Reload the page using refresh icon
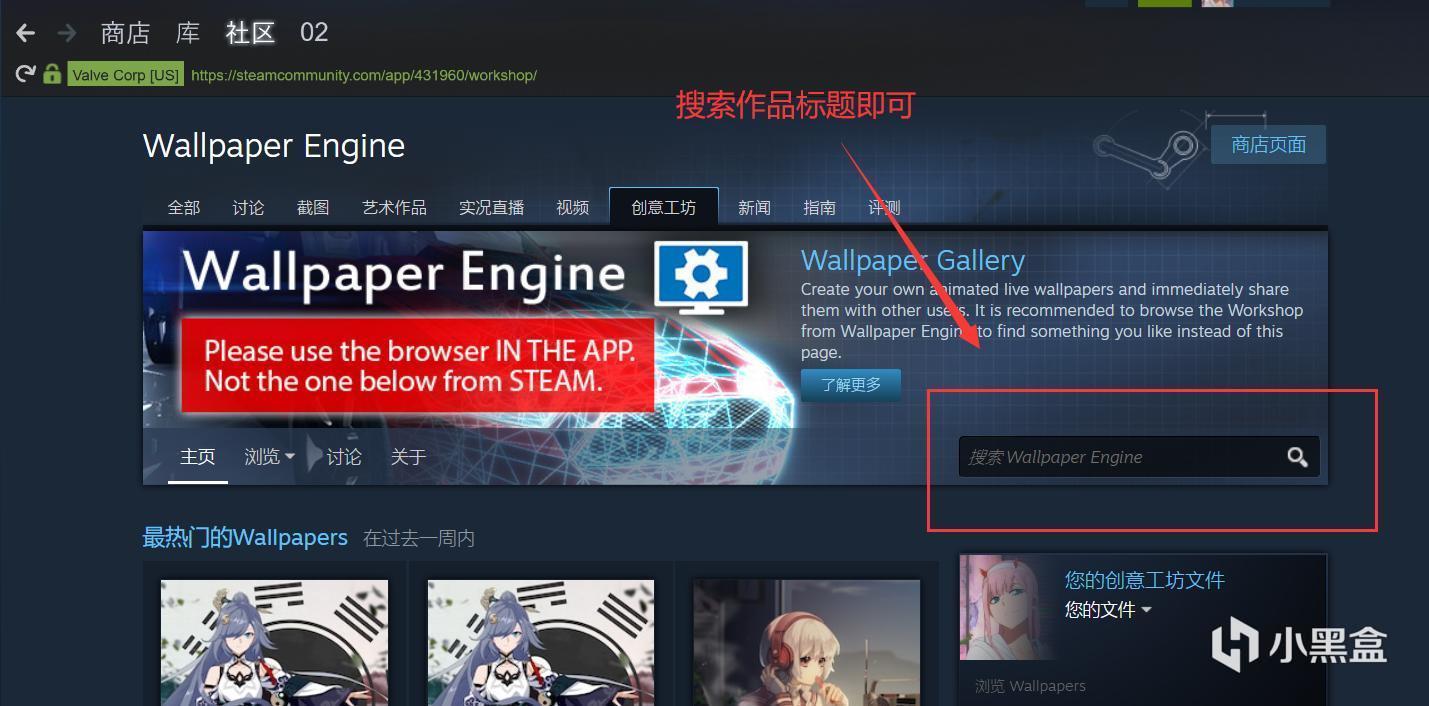Screen dimensions: 1429x706 (25, 74)
